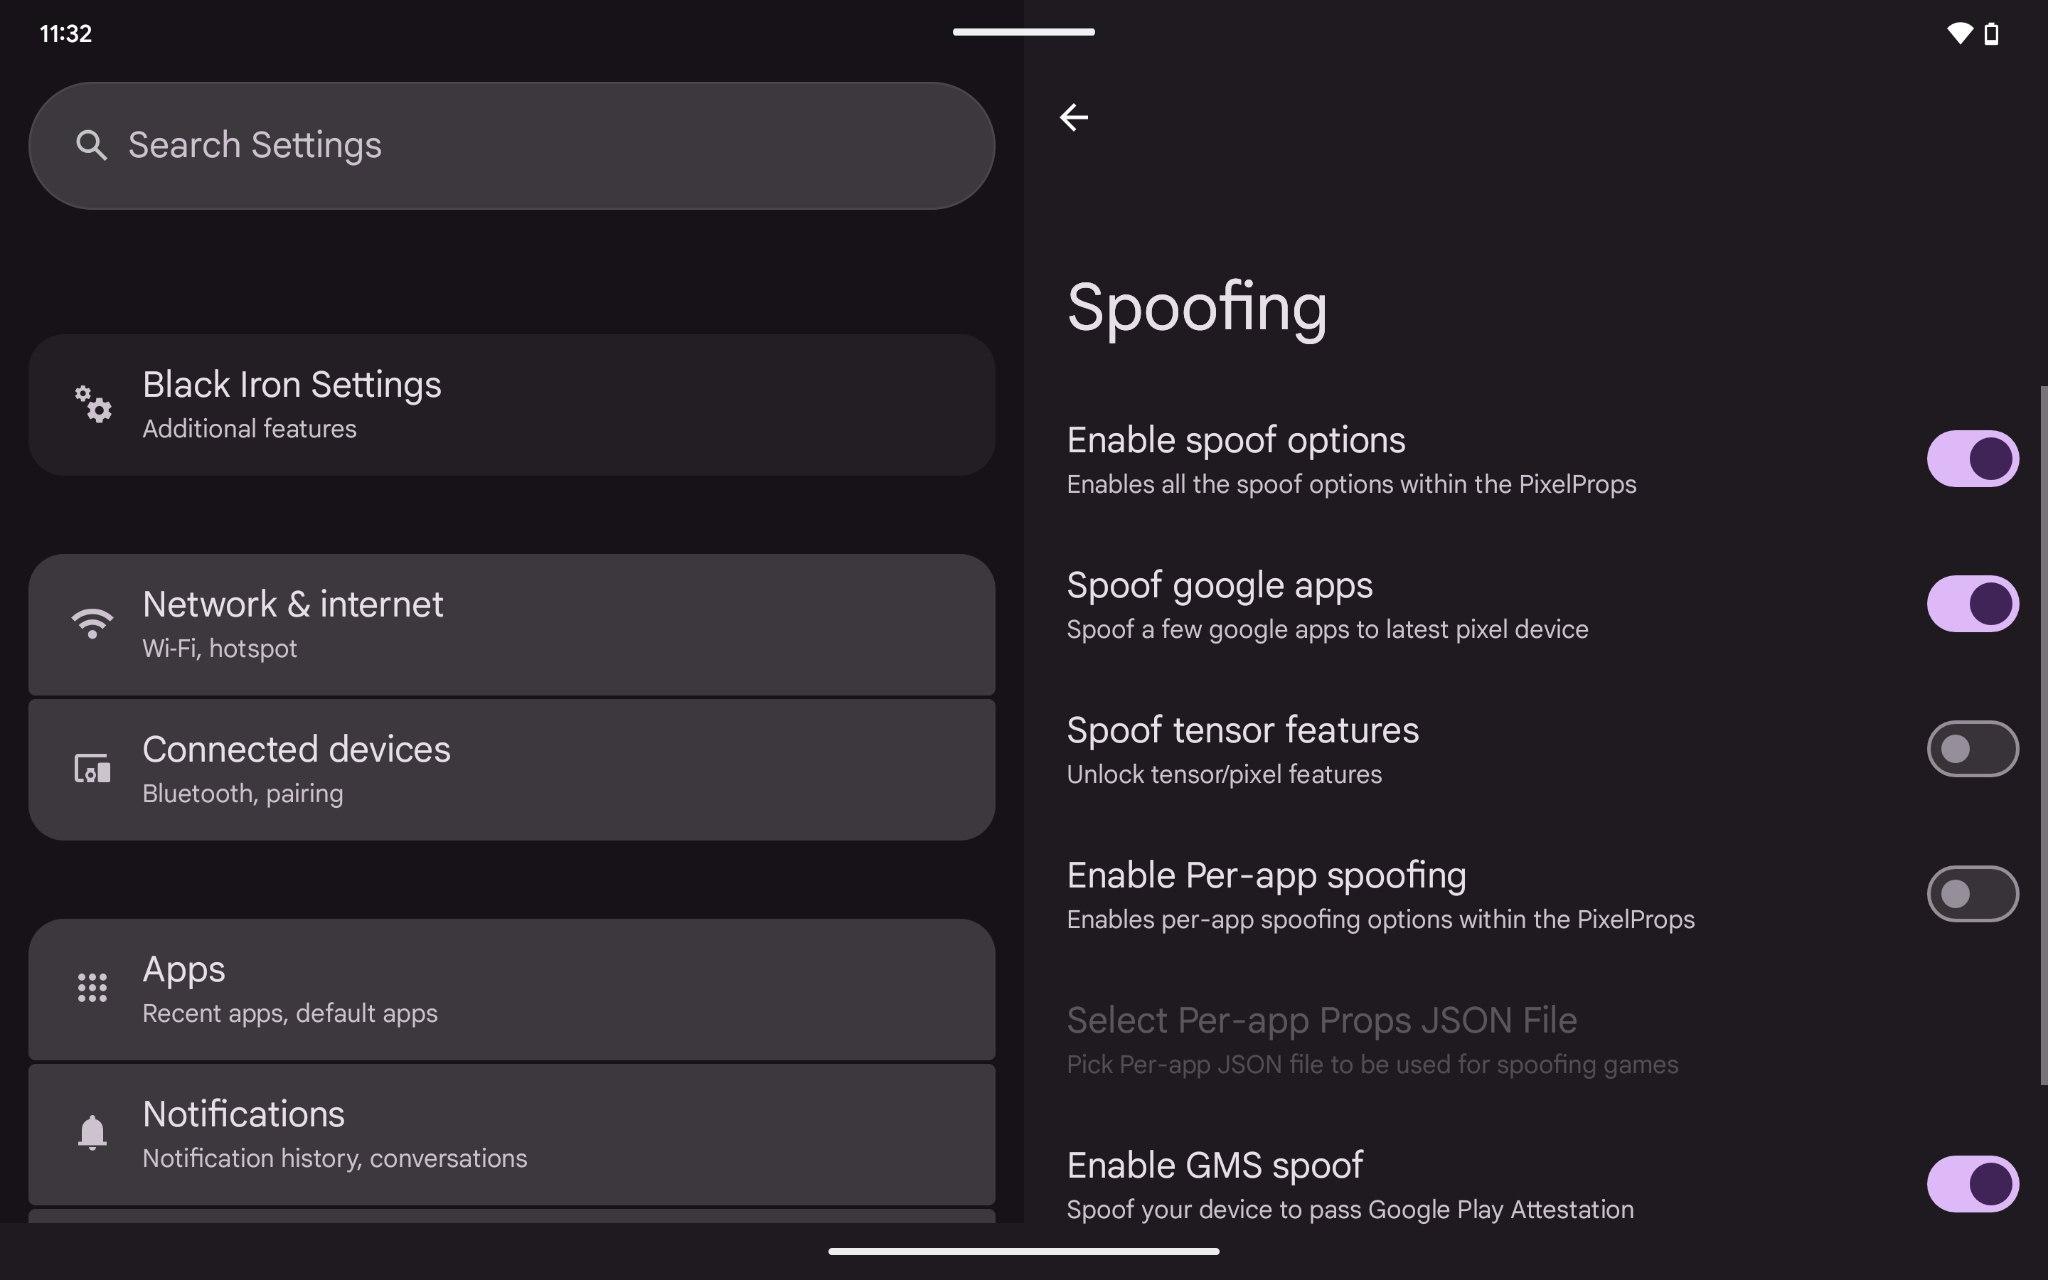
Task: Click the back arrow in Spoofing panel
Action: coord(1073,117)
